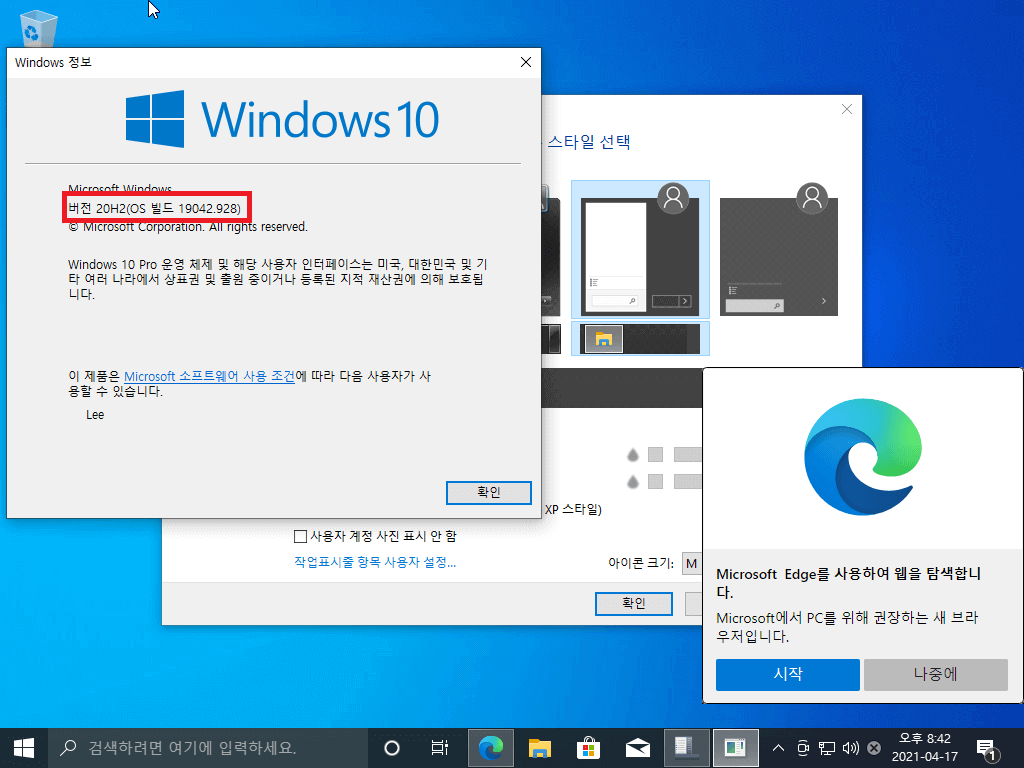The image size is (1024, 768).
Task: Open Microsoft Store taskbar icon
Action: (x=588, y=748)
